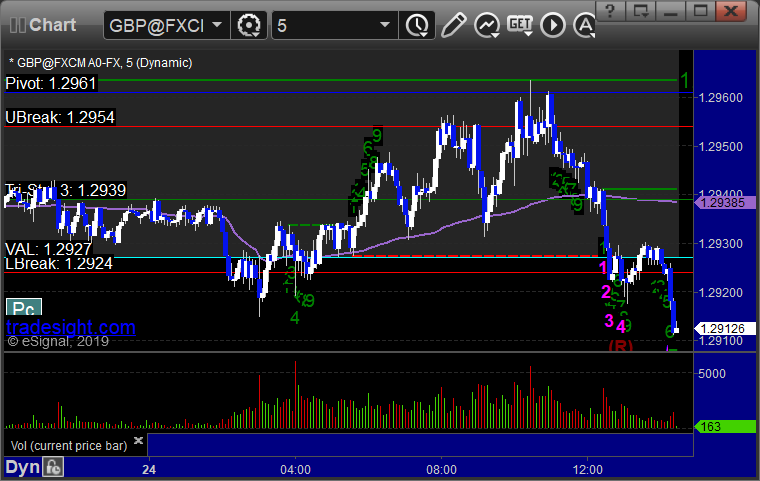The width and height of the screenshot is (760, 481).
Task: Click the 04:00 time axis label
Action: pyautogui.click(x=295, y=470)
